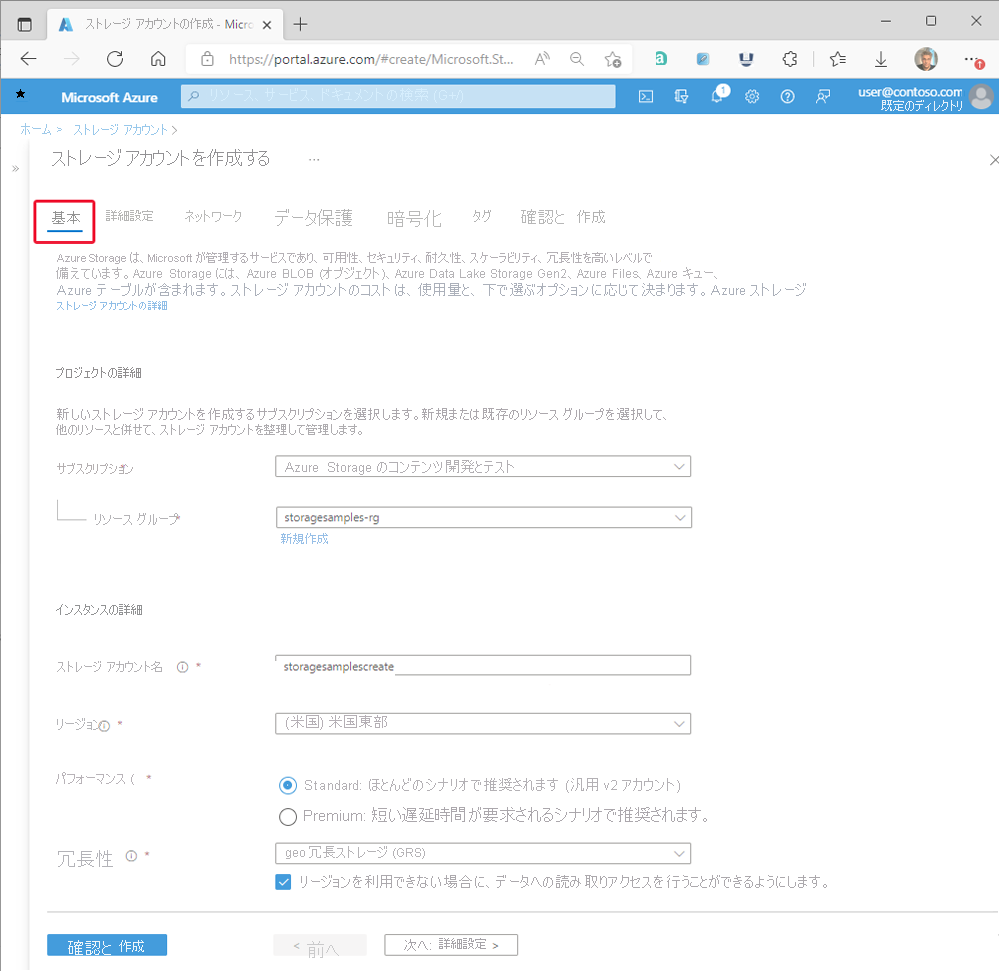Open Read Aloud icon in address bar
The image size is (999, 971).
[542, 59]
